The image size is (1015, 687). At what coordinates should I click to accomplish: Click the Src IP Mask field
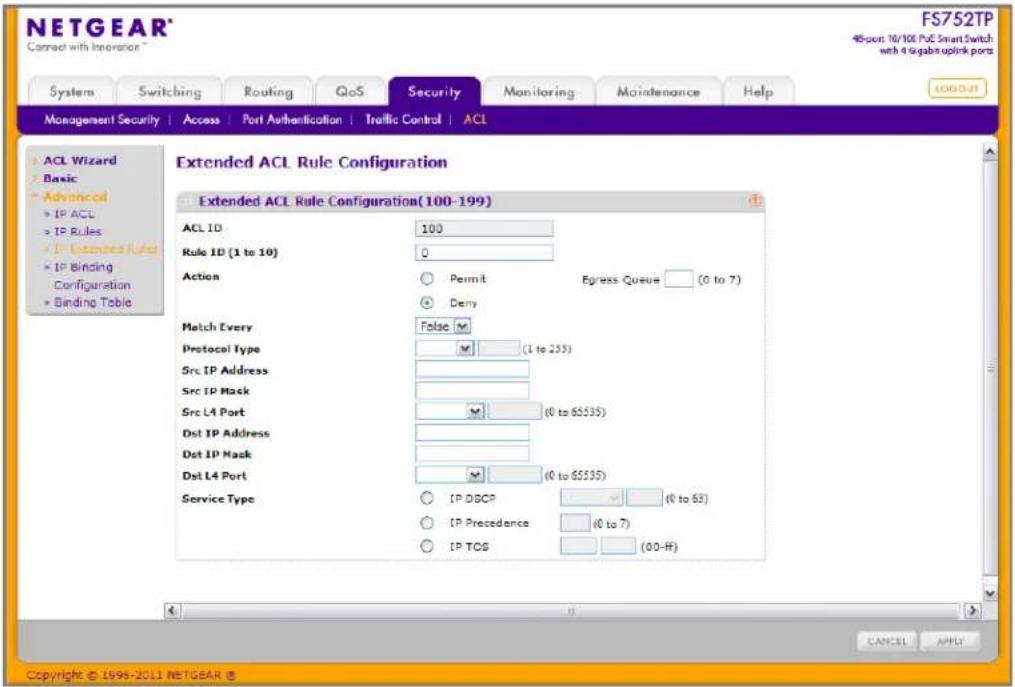click(472, 390)
